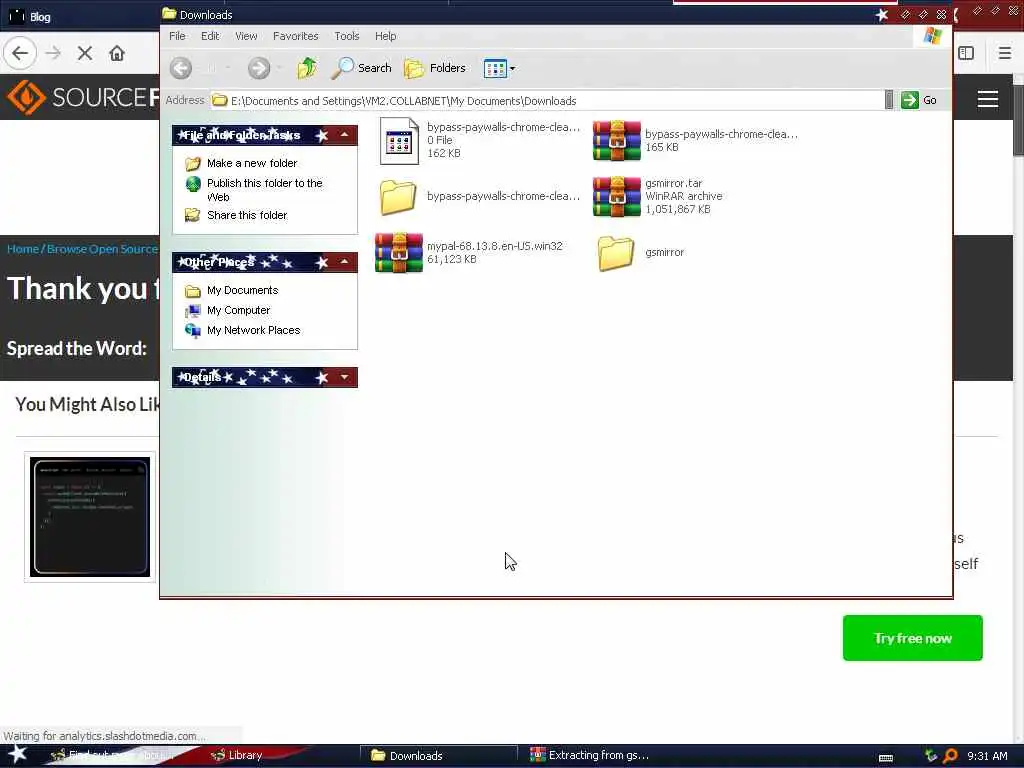Open My Computer in Other Places

(238, 310)
